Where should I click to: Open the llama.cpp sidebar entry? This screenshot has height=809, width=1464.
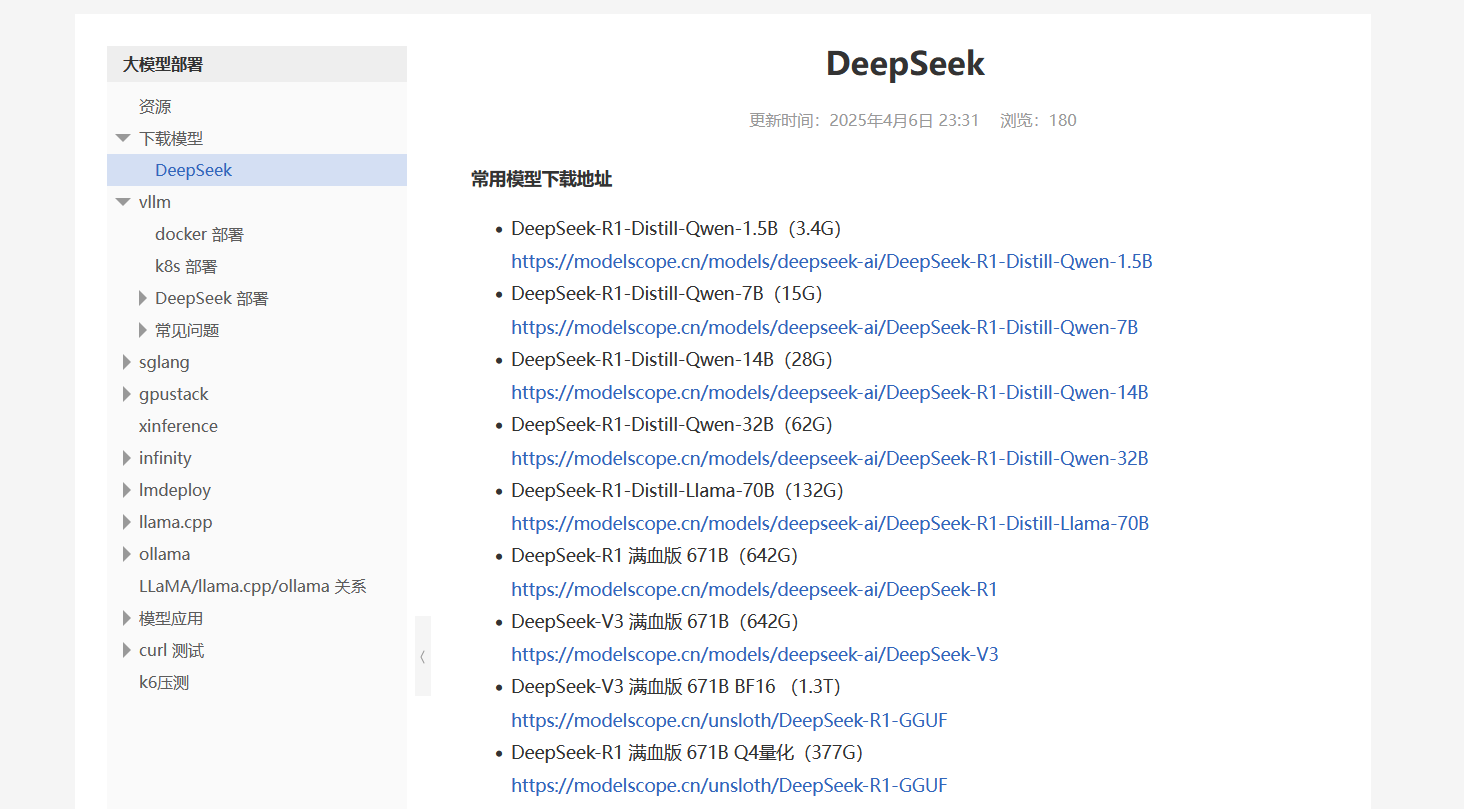pyautogui.click(x=176, y=522)
